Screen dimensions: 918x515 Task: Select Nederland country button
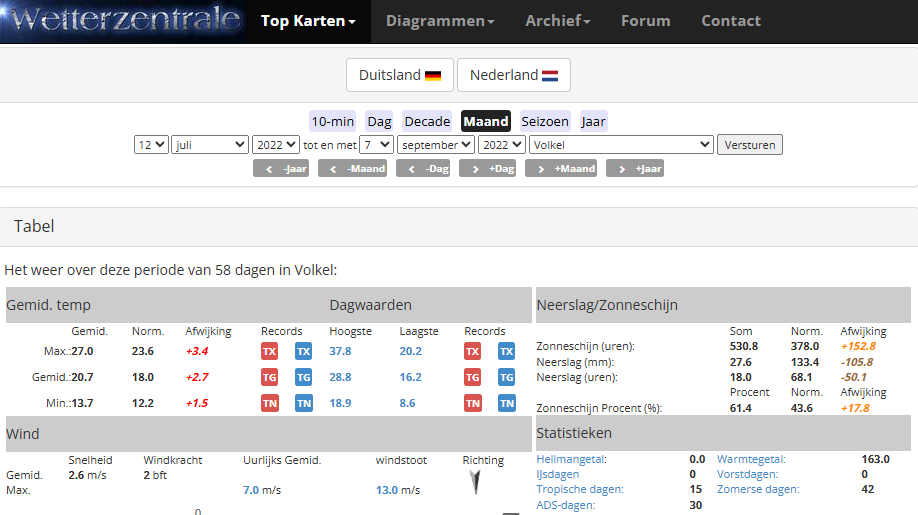point(513,75)
